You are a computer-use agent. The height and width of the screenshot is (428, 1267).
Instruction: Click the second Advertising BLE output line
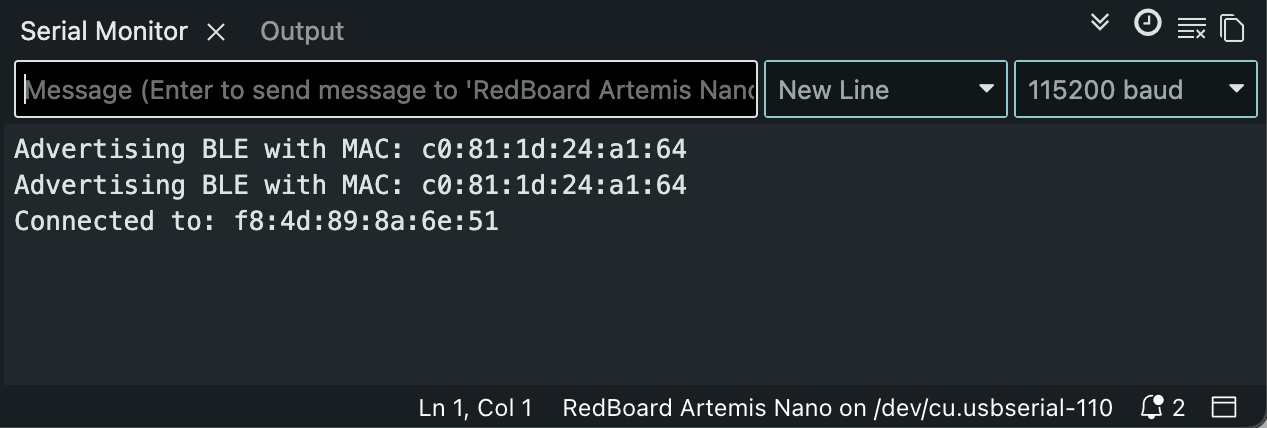pos(350,185)
